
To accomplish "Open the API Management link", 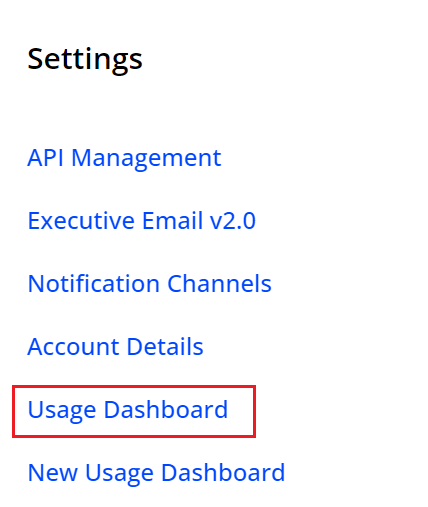I will [124, 158].
